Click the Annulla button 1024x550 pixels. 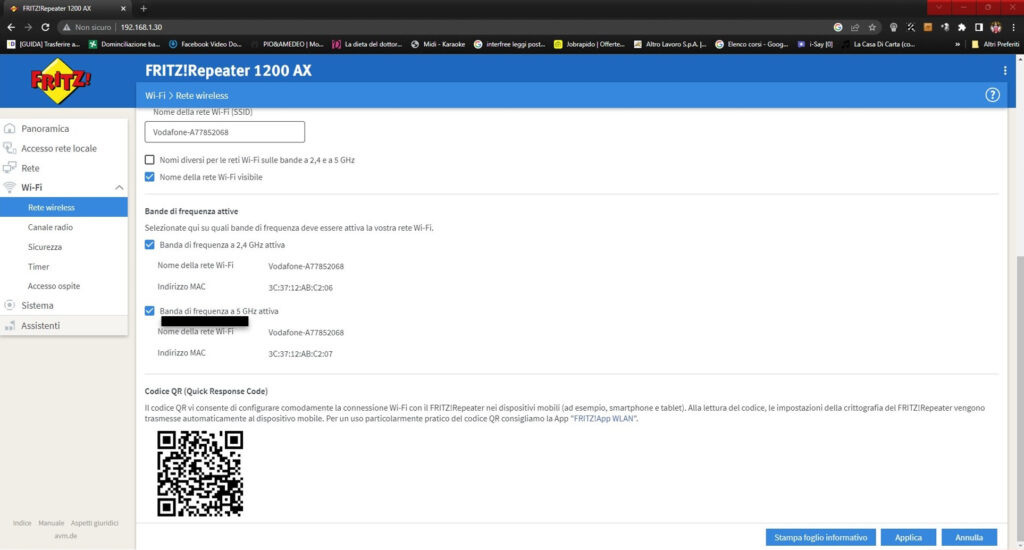pos(969,538)
